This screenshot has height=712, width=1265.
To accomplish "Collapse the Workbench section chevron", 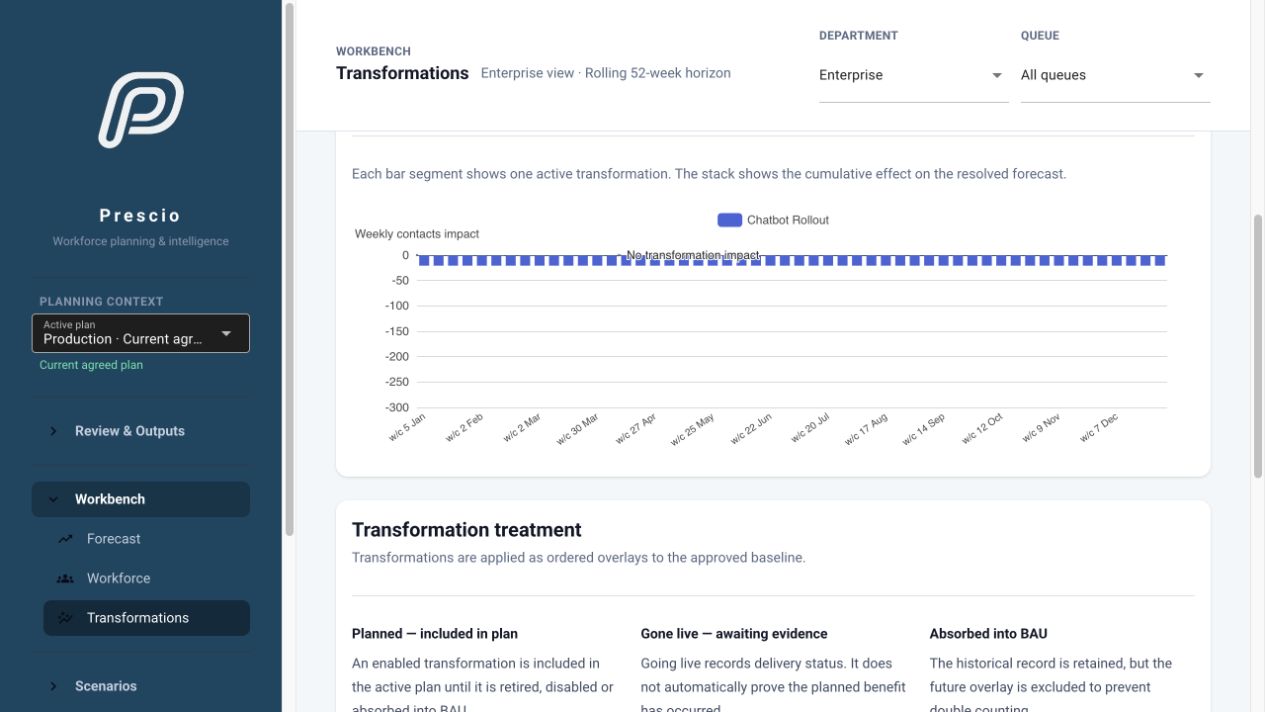I will point(54,499).
